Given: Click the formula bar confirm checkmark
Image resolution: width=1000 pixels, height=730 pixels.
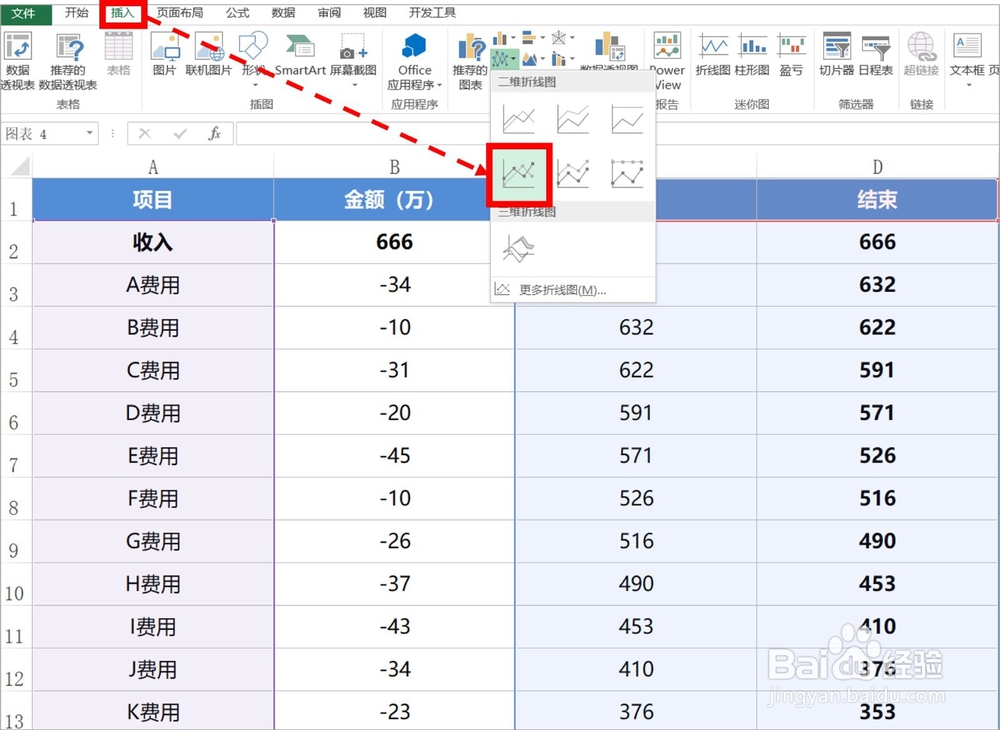Looking at the screenshot, I should coord(180,133).
